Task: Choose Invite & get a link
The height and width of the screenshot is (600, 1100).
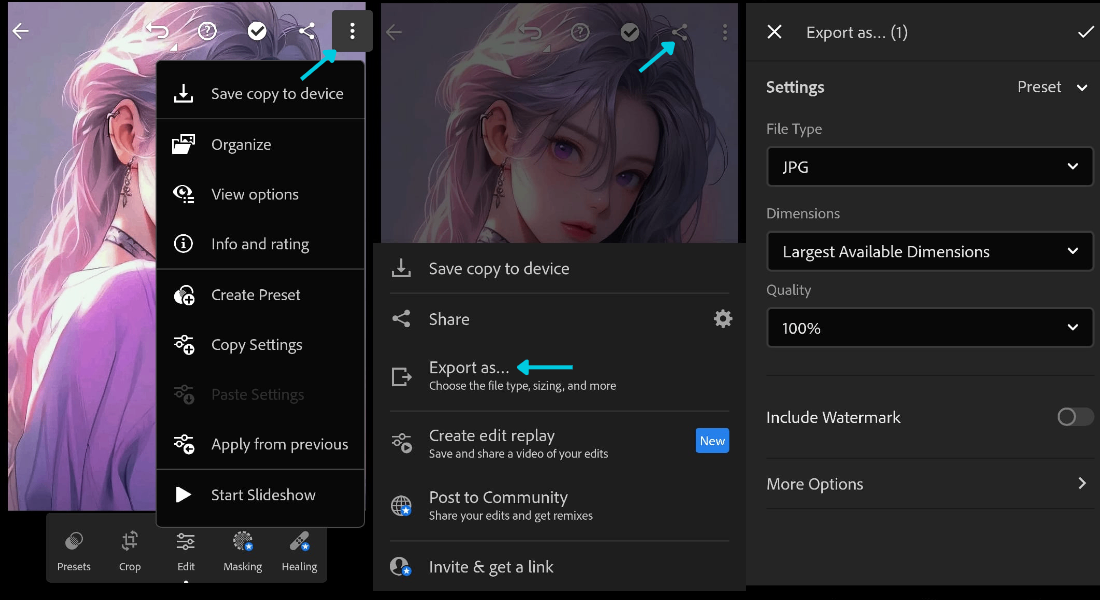Action: (559, 566)
